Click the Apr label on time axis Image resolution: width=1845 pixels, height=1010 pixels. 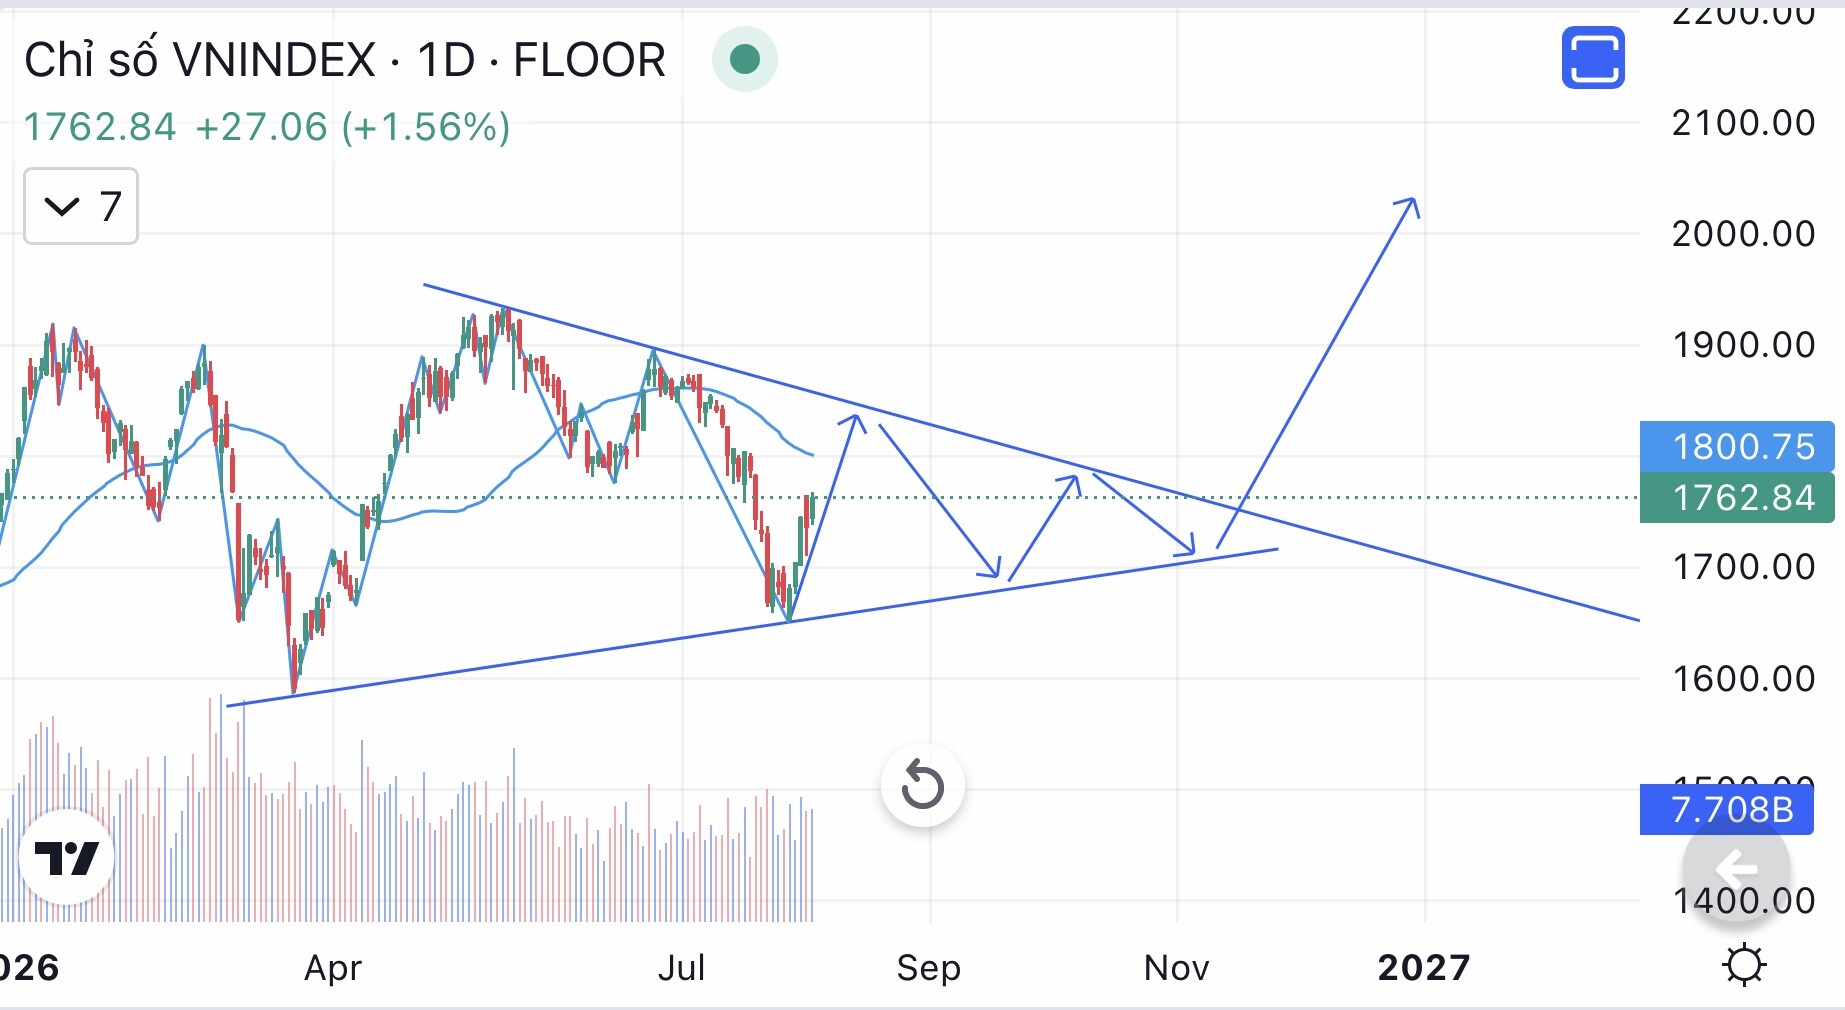pyautogui.click(x=333, y=967)
